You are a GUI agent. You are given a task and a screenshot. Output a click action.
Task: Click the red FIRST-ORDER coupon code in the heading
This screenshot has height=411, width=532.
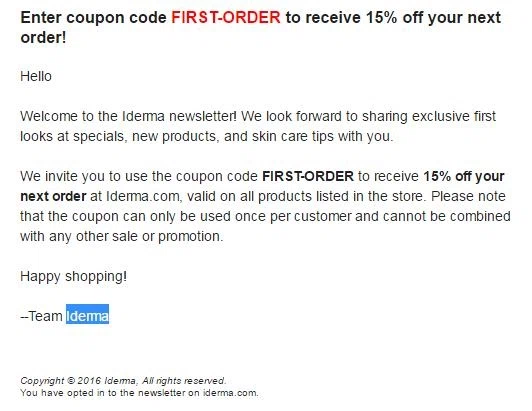226,17
